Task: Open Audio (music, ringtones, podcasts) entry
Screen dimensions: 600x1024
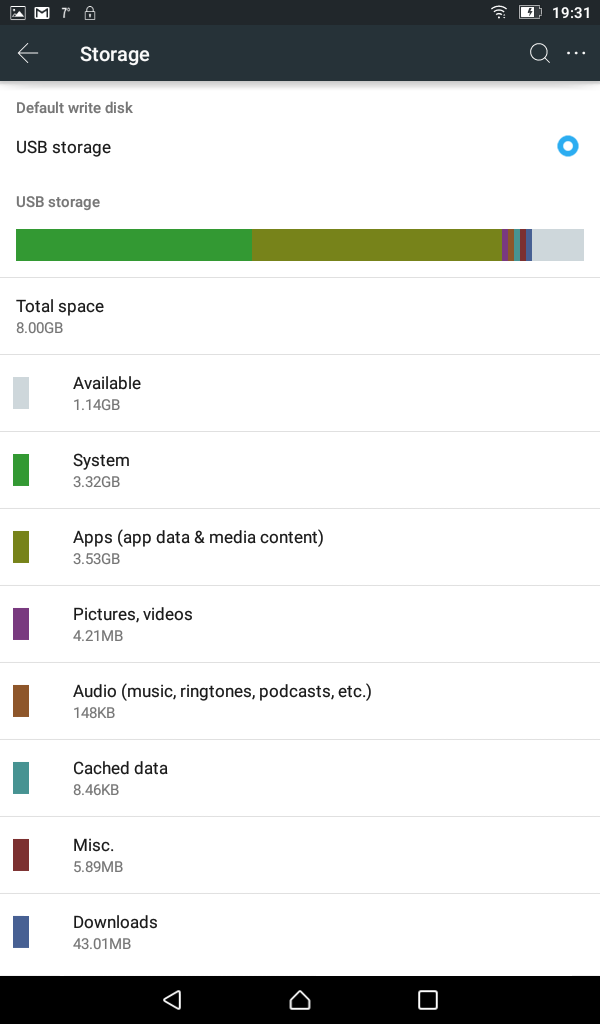Action: pos(300,701)
